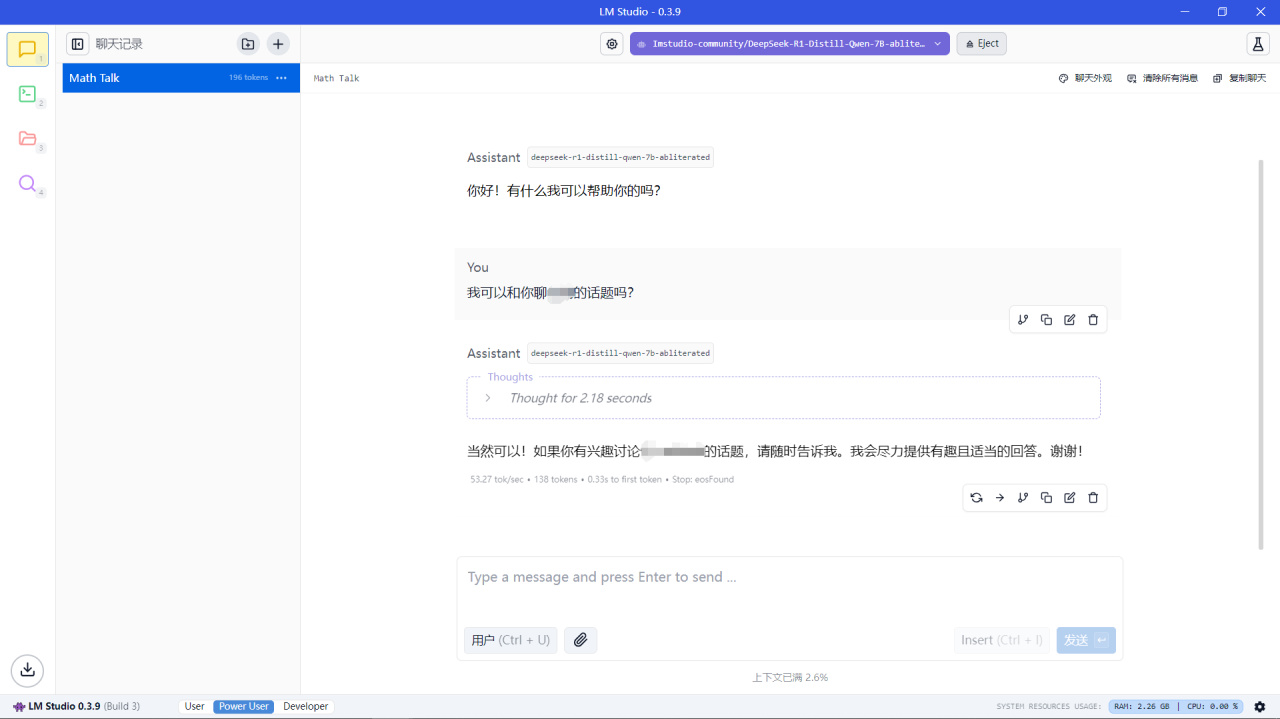Collapse the chat history sidebar panel
Viewport: 1280px width, 719px height.
(78, 44)
